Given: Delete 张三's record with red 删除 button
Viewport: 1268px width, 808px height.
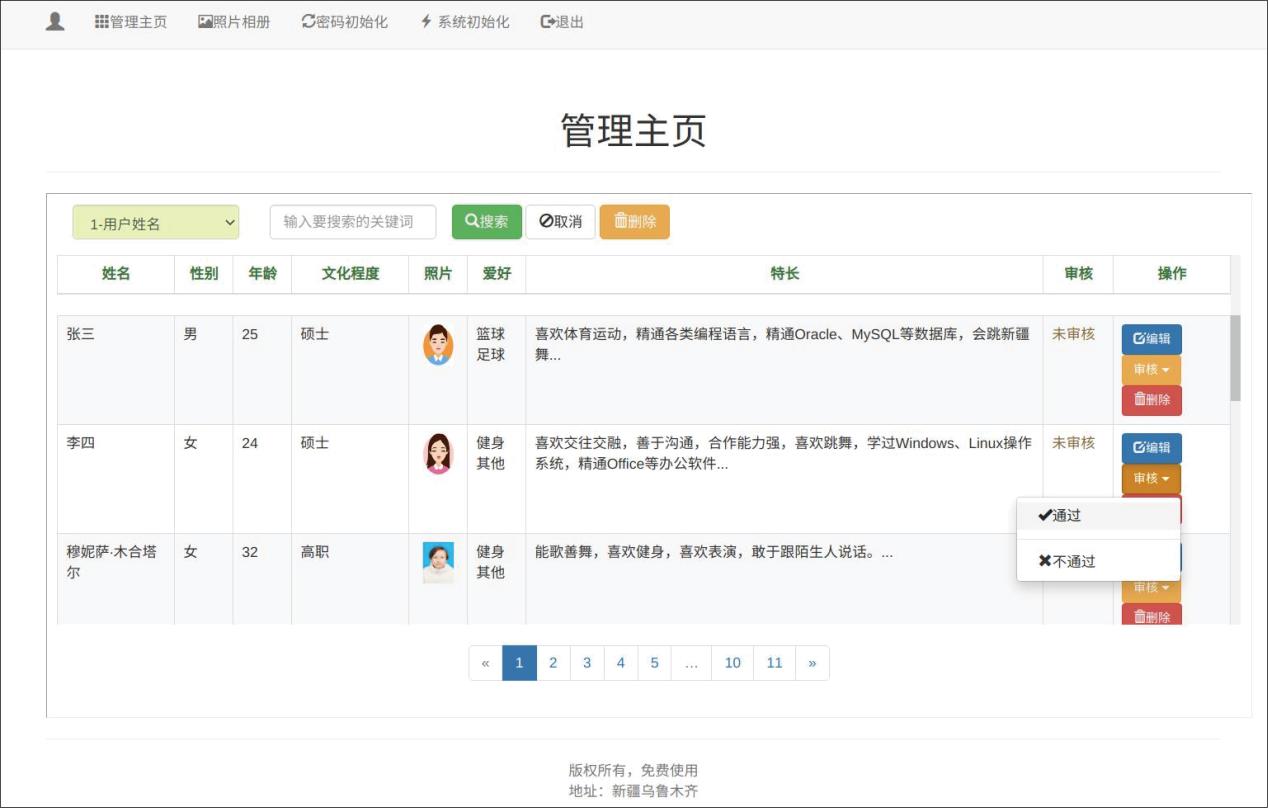Looking at the screenshot, I should click(1151, 400).
